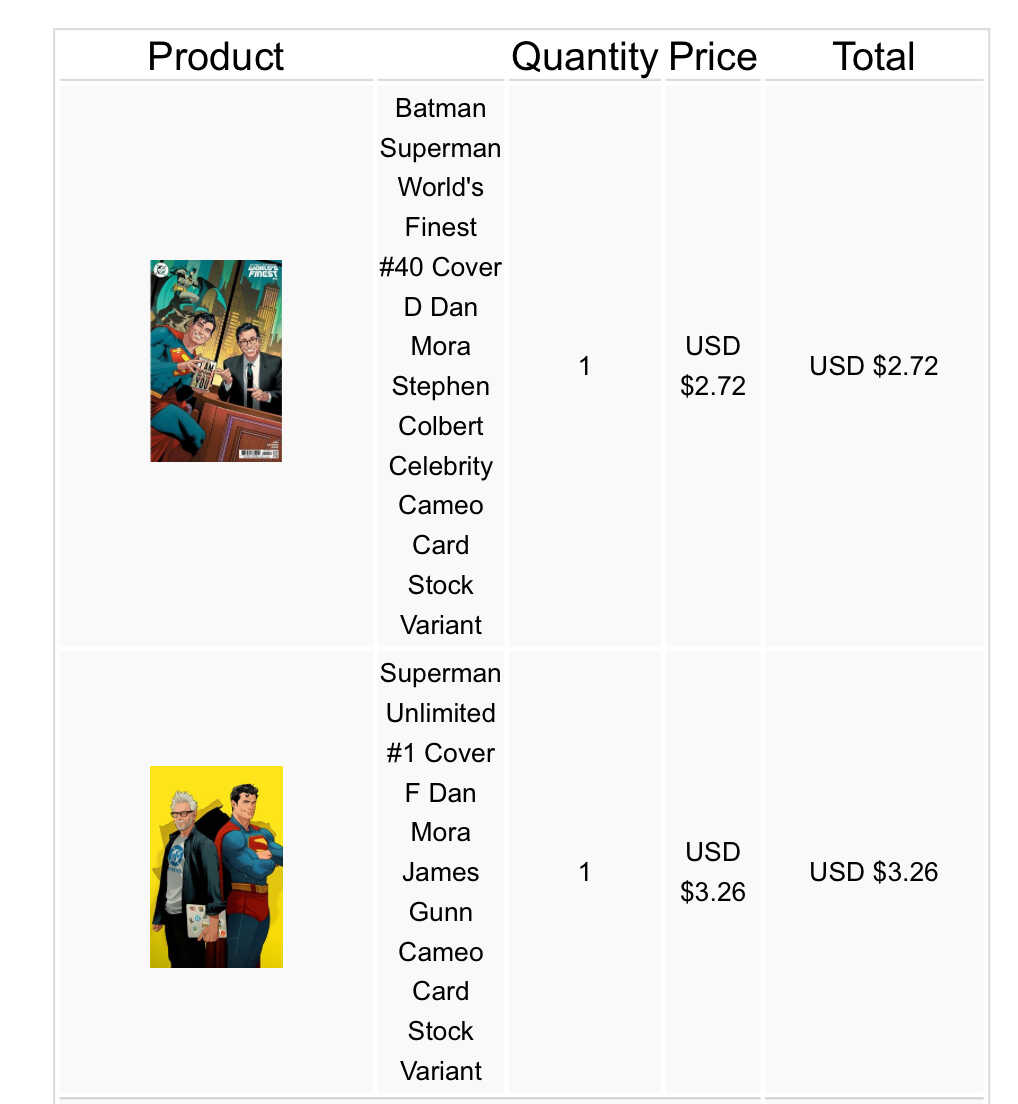This screenshot has width=1018, height=1104.
Task: Click the USD $3.26 row total
Action: pos(874,872)
